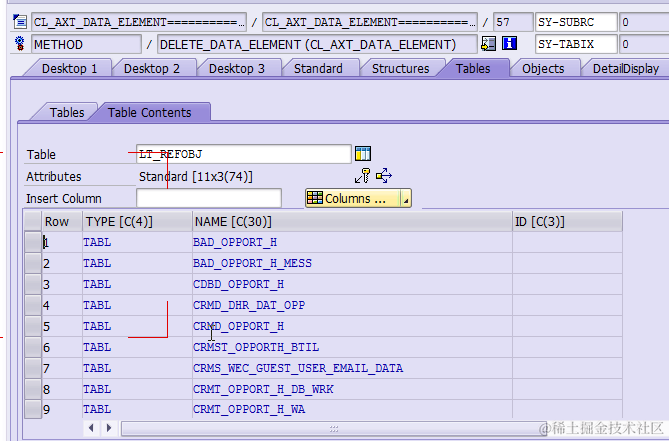Click the SY-SUBRC value field showing 0

(x=644, y=22)
